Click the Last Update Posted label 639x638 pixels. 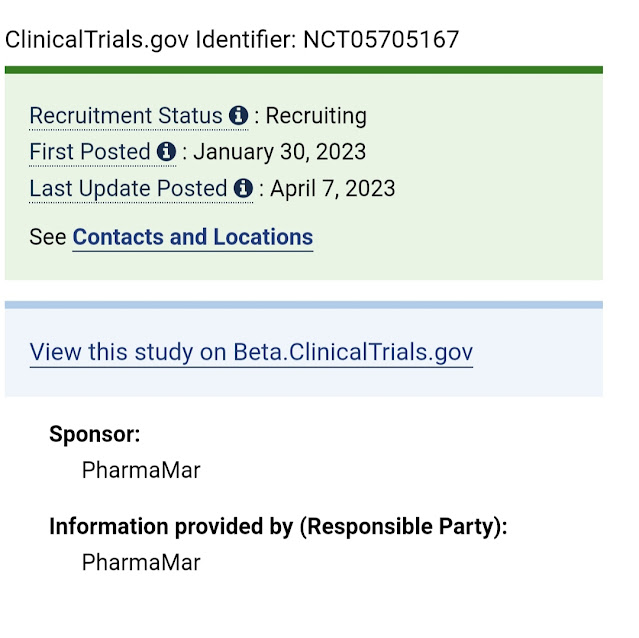point(128,188)
